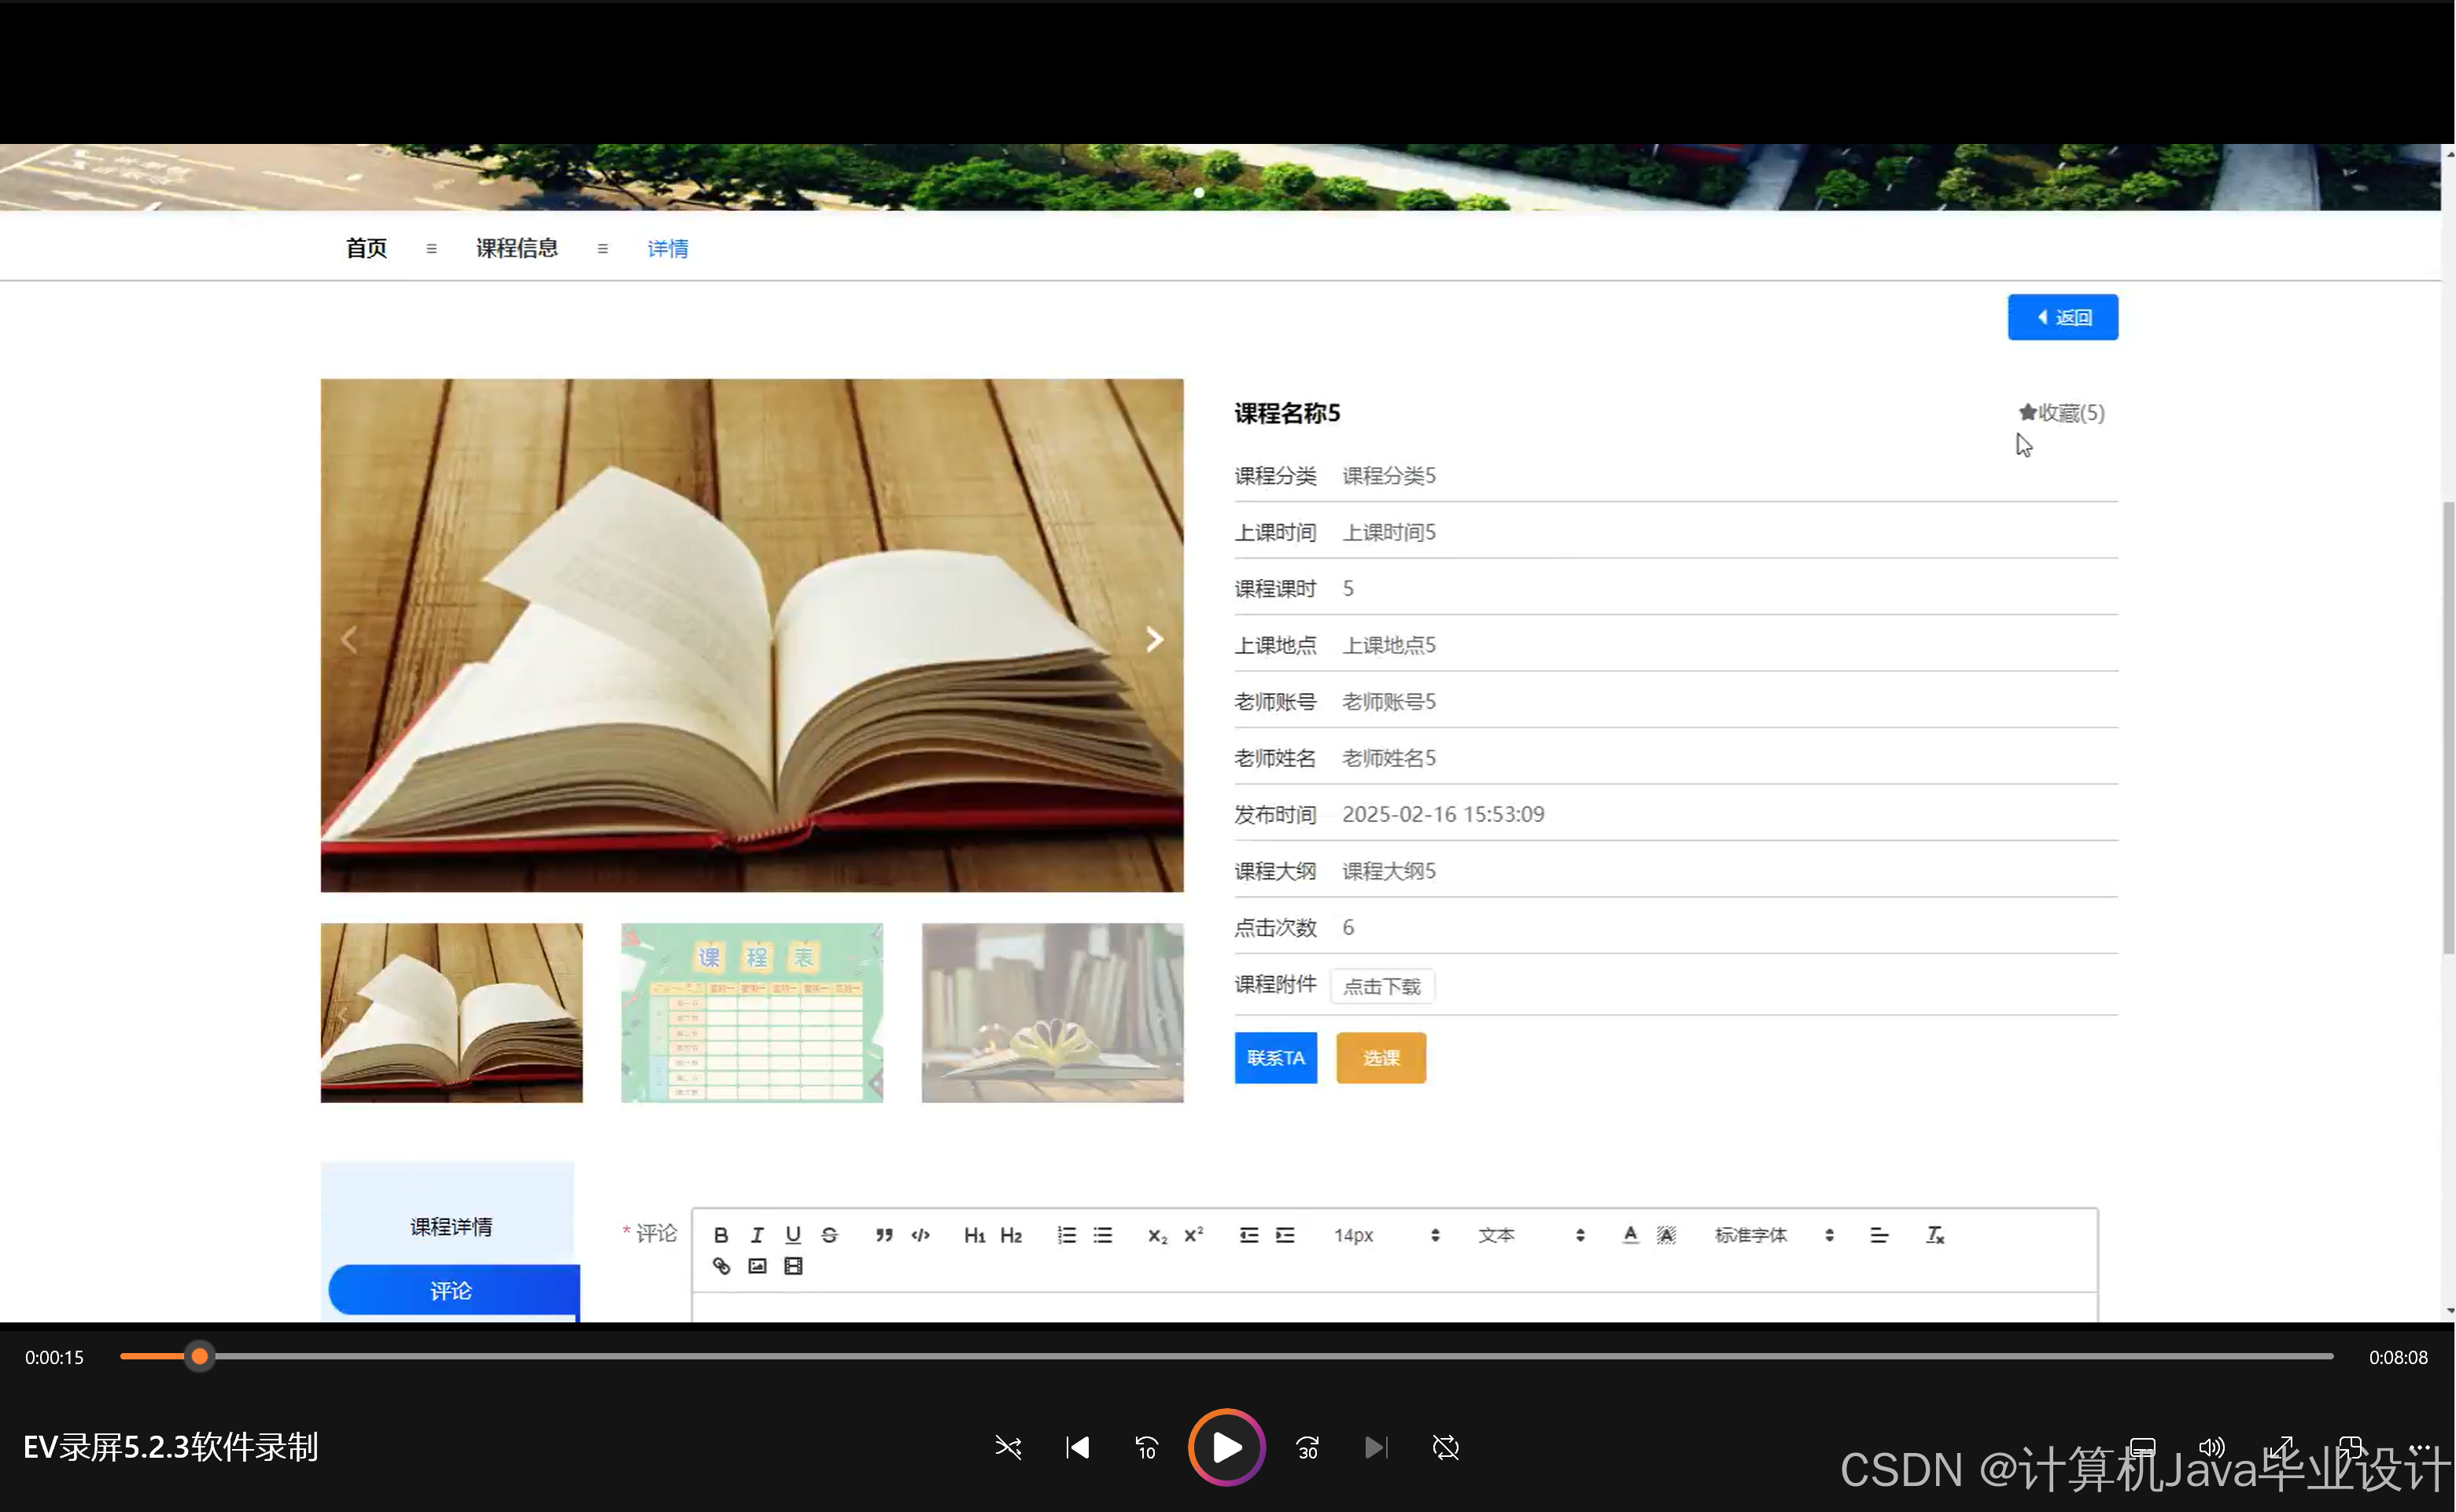Select the 详情 breadcrumb item
2456x1512 pixels.
coord(667,248)
